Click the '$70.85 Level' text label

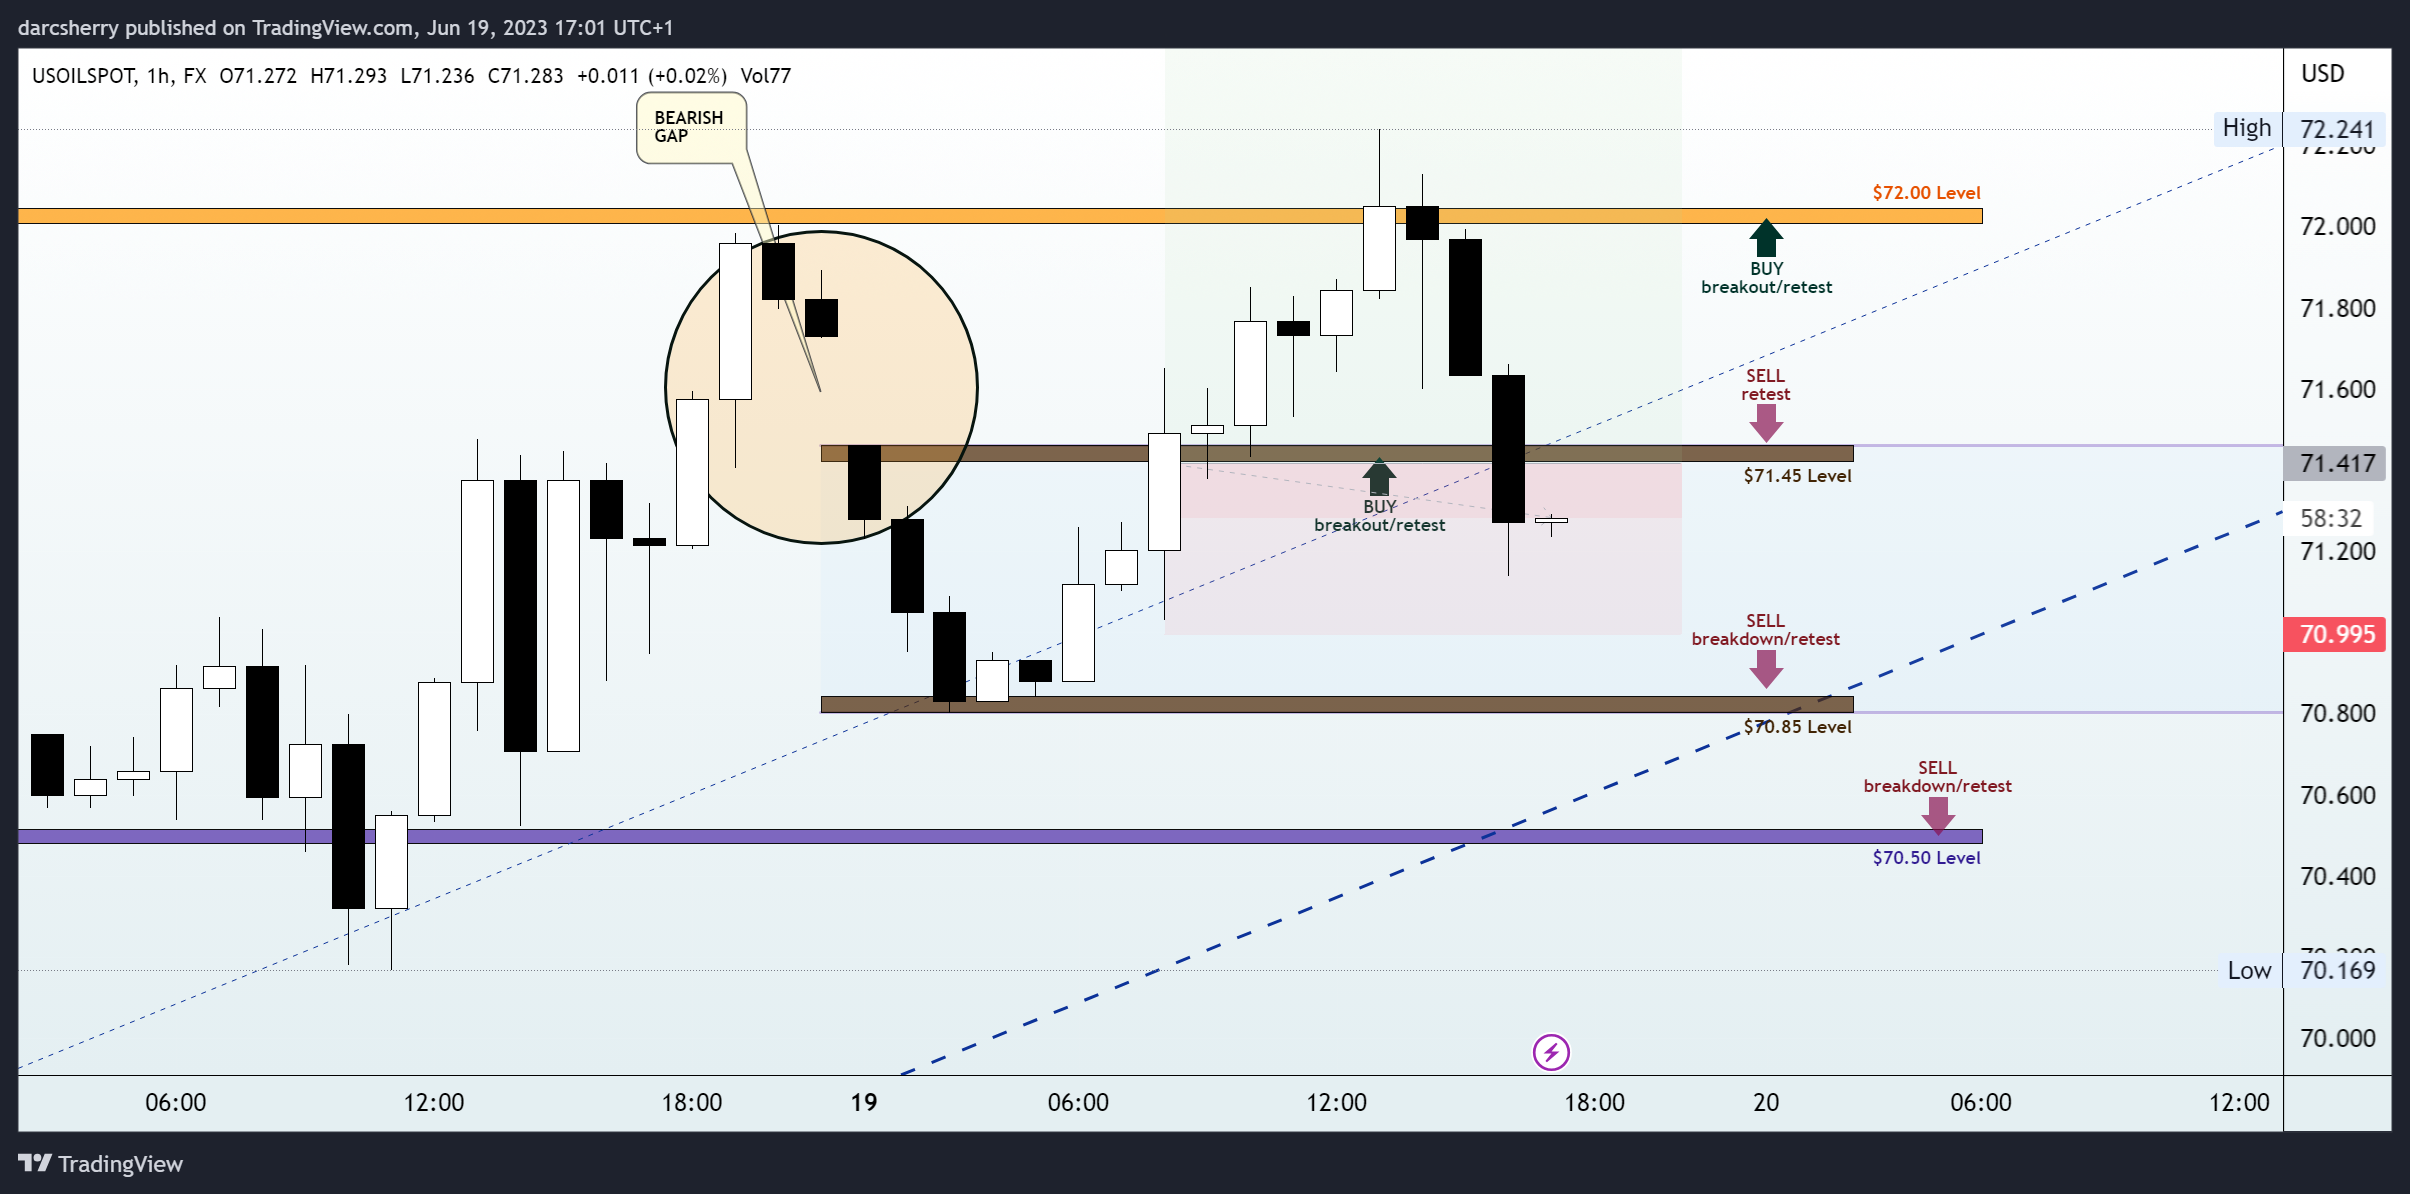[1797, 726]
